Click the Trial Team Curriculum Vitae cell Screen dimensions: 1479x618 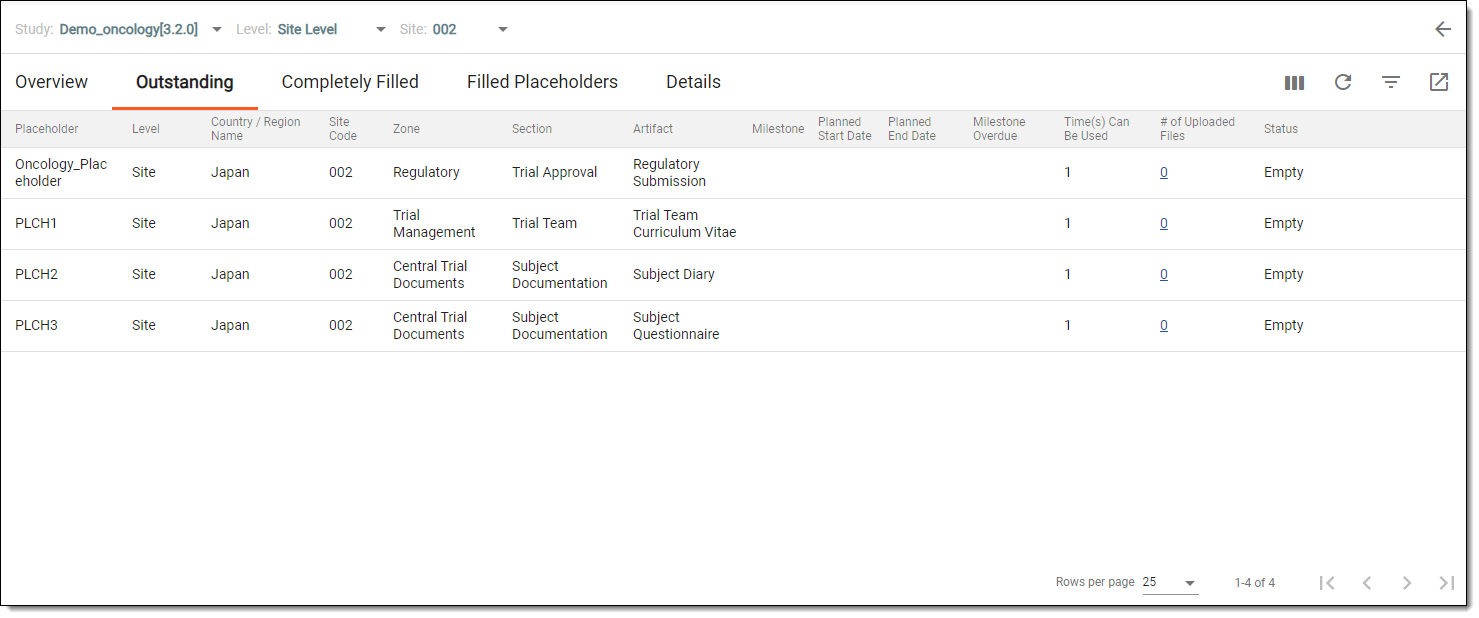684,223
